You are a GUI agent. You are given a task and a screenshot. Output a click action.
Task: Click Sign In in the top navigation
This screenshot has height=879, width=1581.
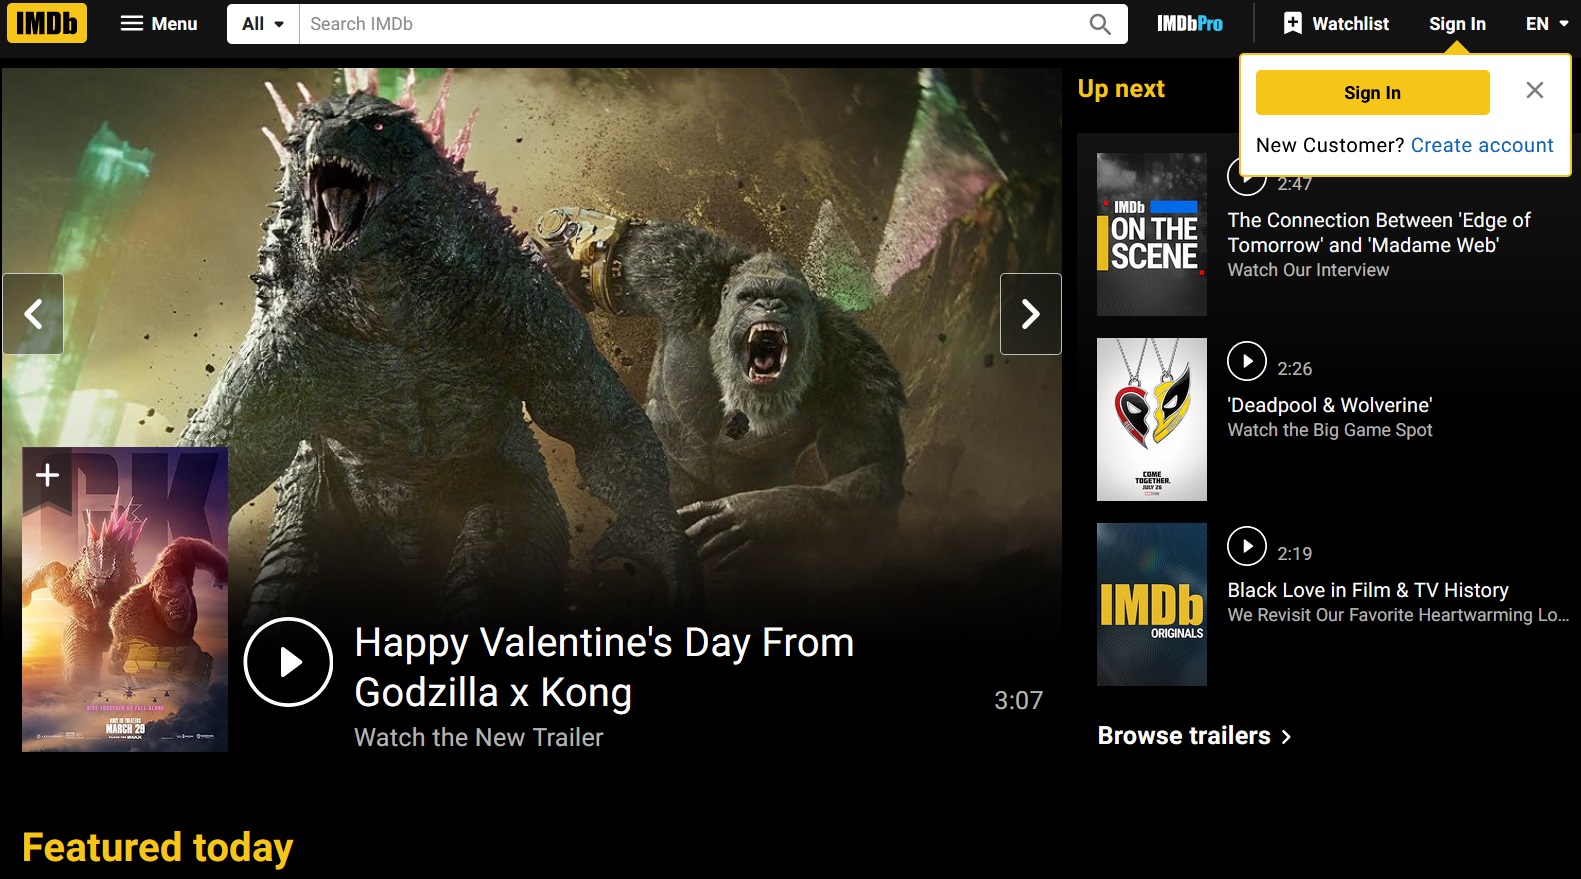coord(1456,23)
